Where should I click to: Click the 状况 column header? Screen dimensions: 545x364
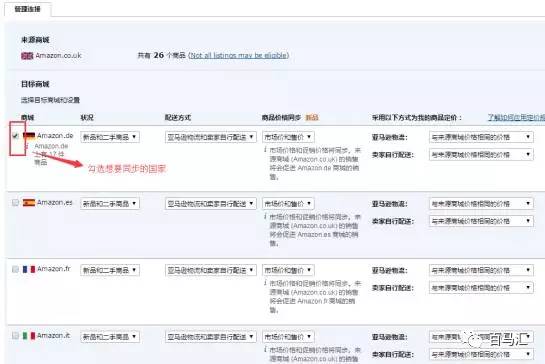click(x=87, y=118)
